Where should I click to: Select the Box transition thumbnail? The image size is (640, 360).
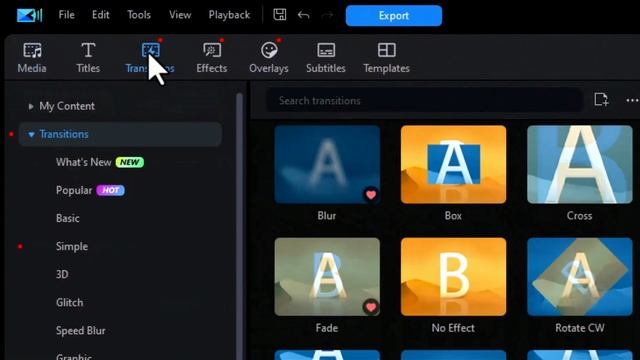(453, 164)
